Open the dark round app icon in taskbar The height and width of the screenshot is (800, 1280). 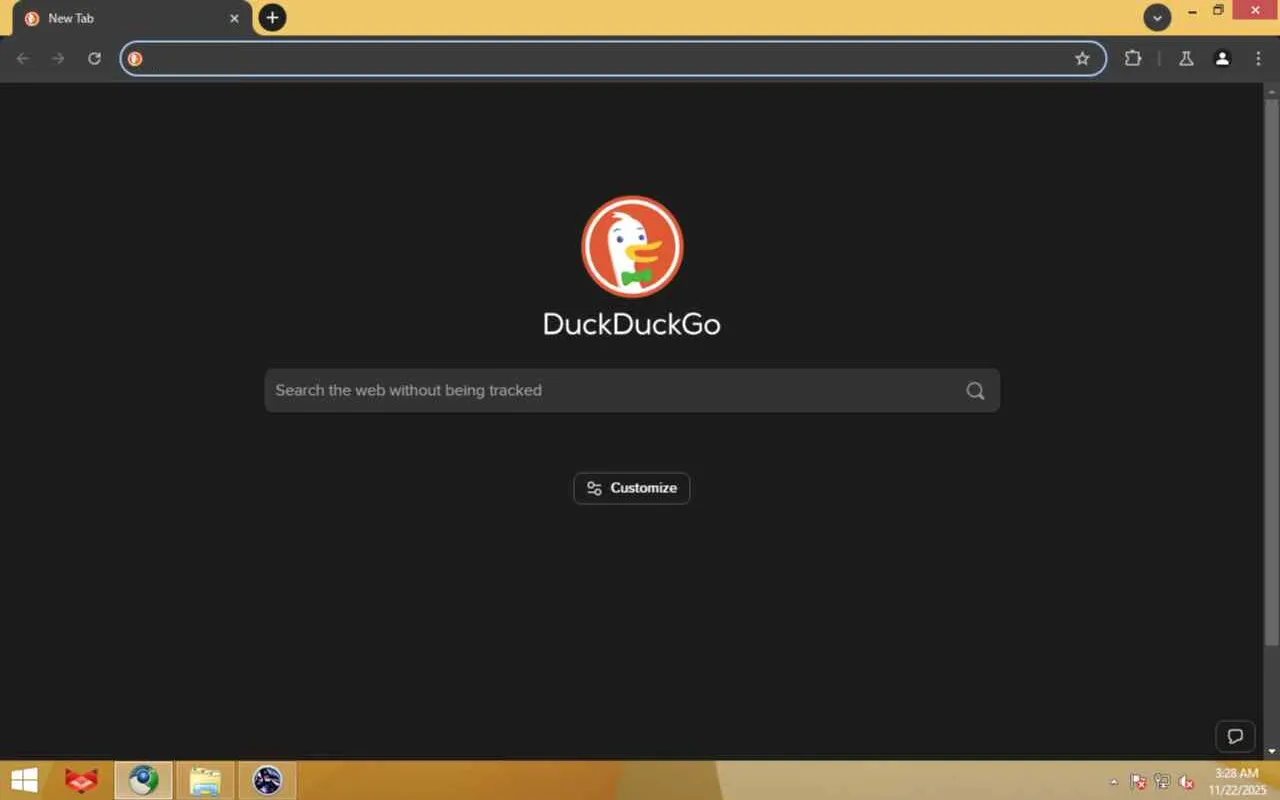point(267,780)
